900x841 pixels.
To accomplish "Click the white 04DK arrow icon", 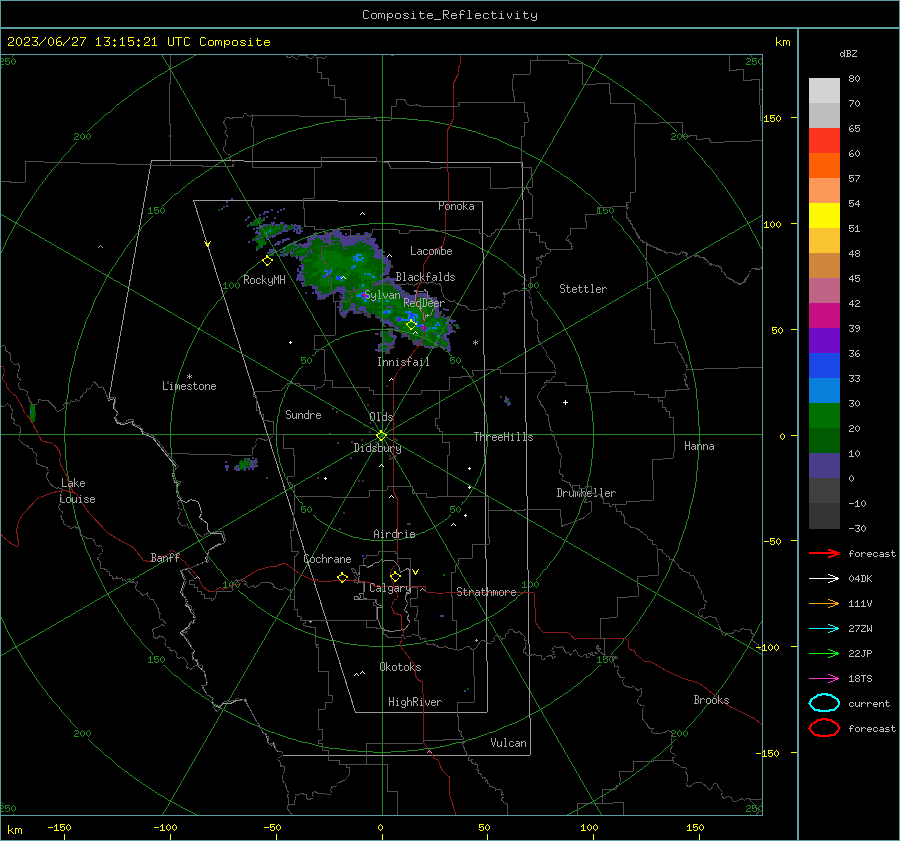I will point(824,579).
